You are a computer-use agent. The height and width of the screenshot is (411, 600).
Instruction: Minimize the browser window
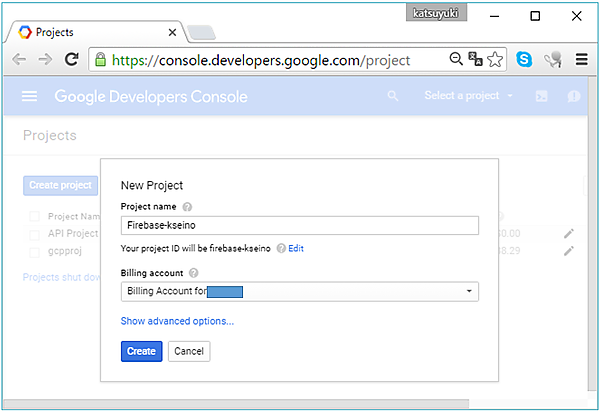pos(494,16)
